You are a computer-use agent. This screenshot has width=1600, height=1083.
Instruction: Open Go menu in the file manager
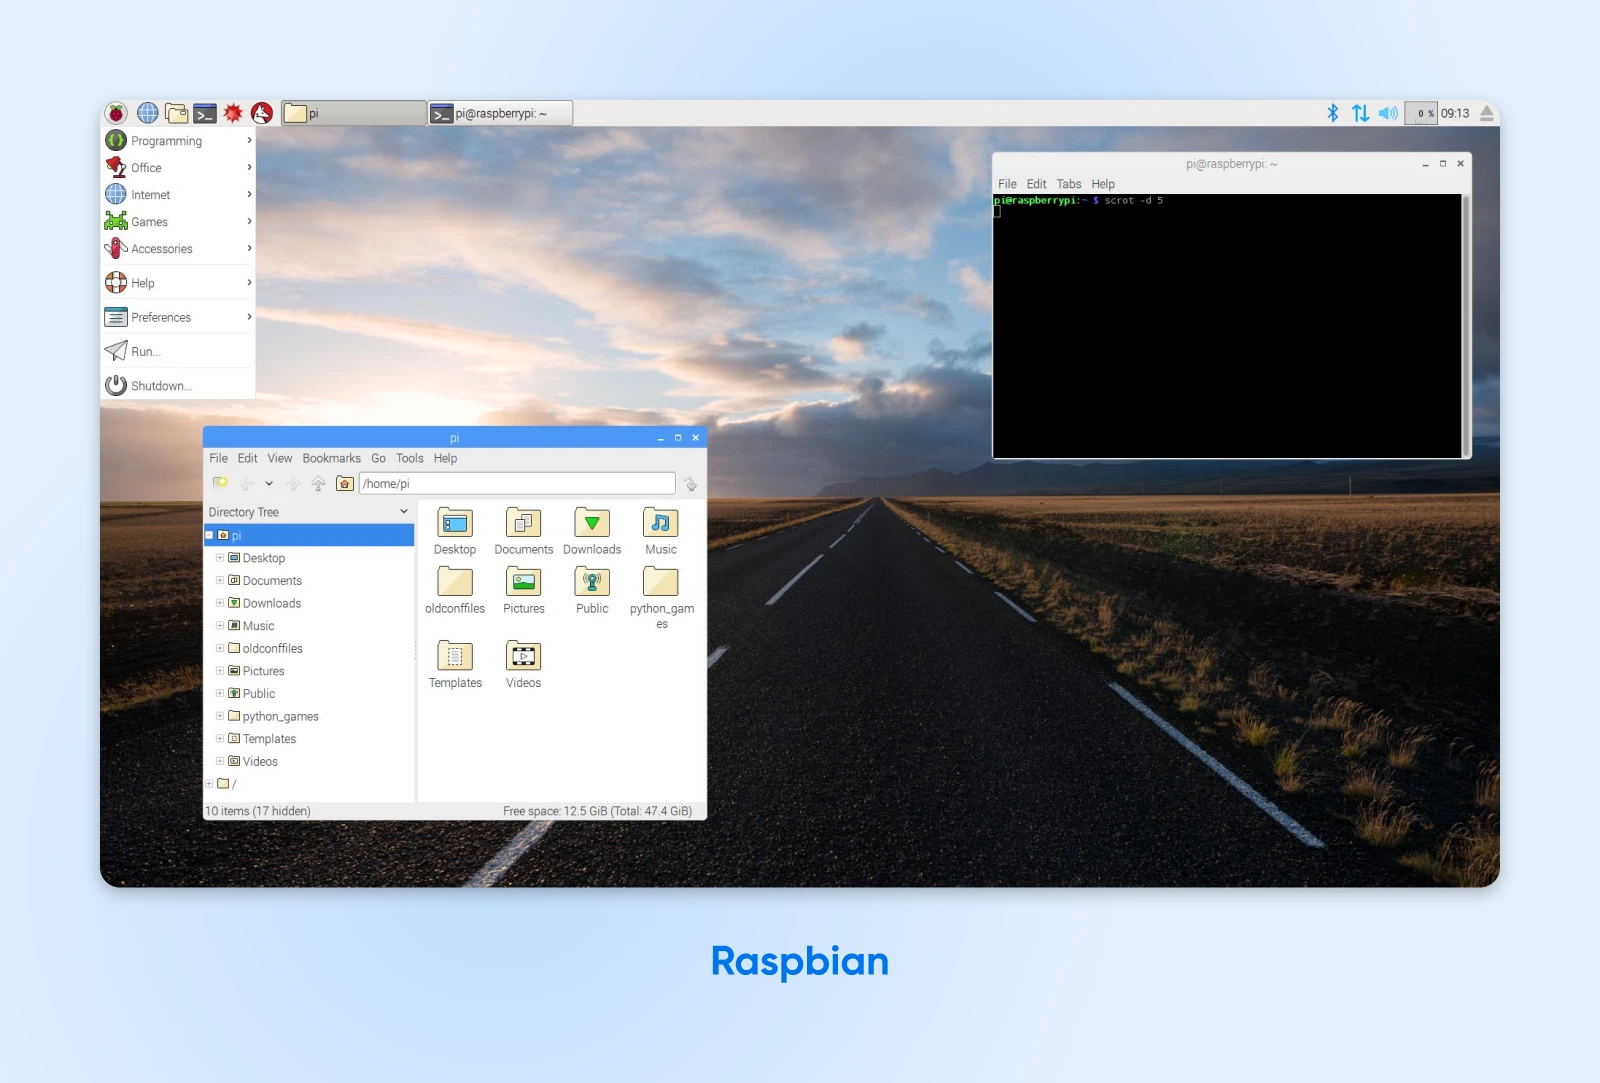click(378, 458)
